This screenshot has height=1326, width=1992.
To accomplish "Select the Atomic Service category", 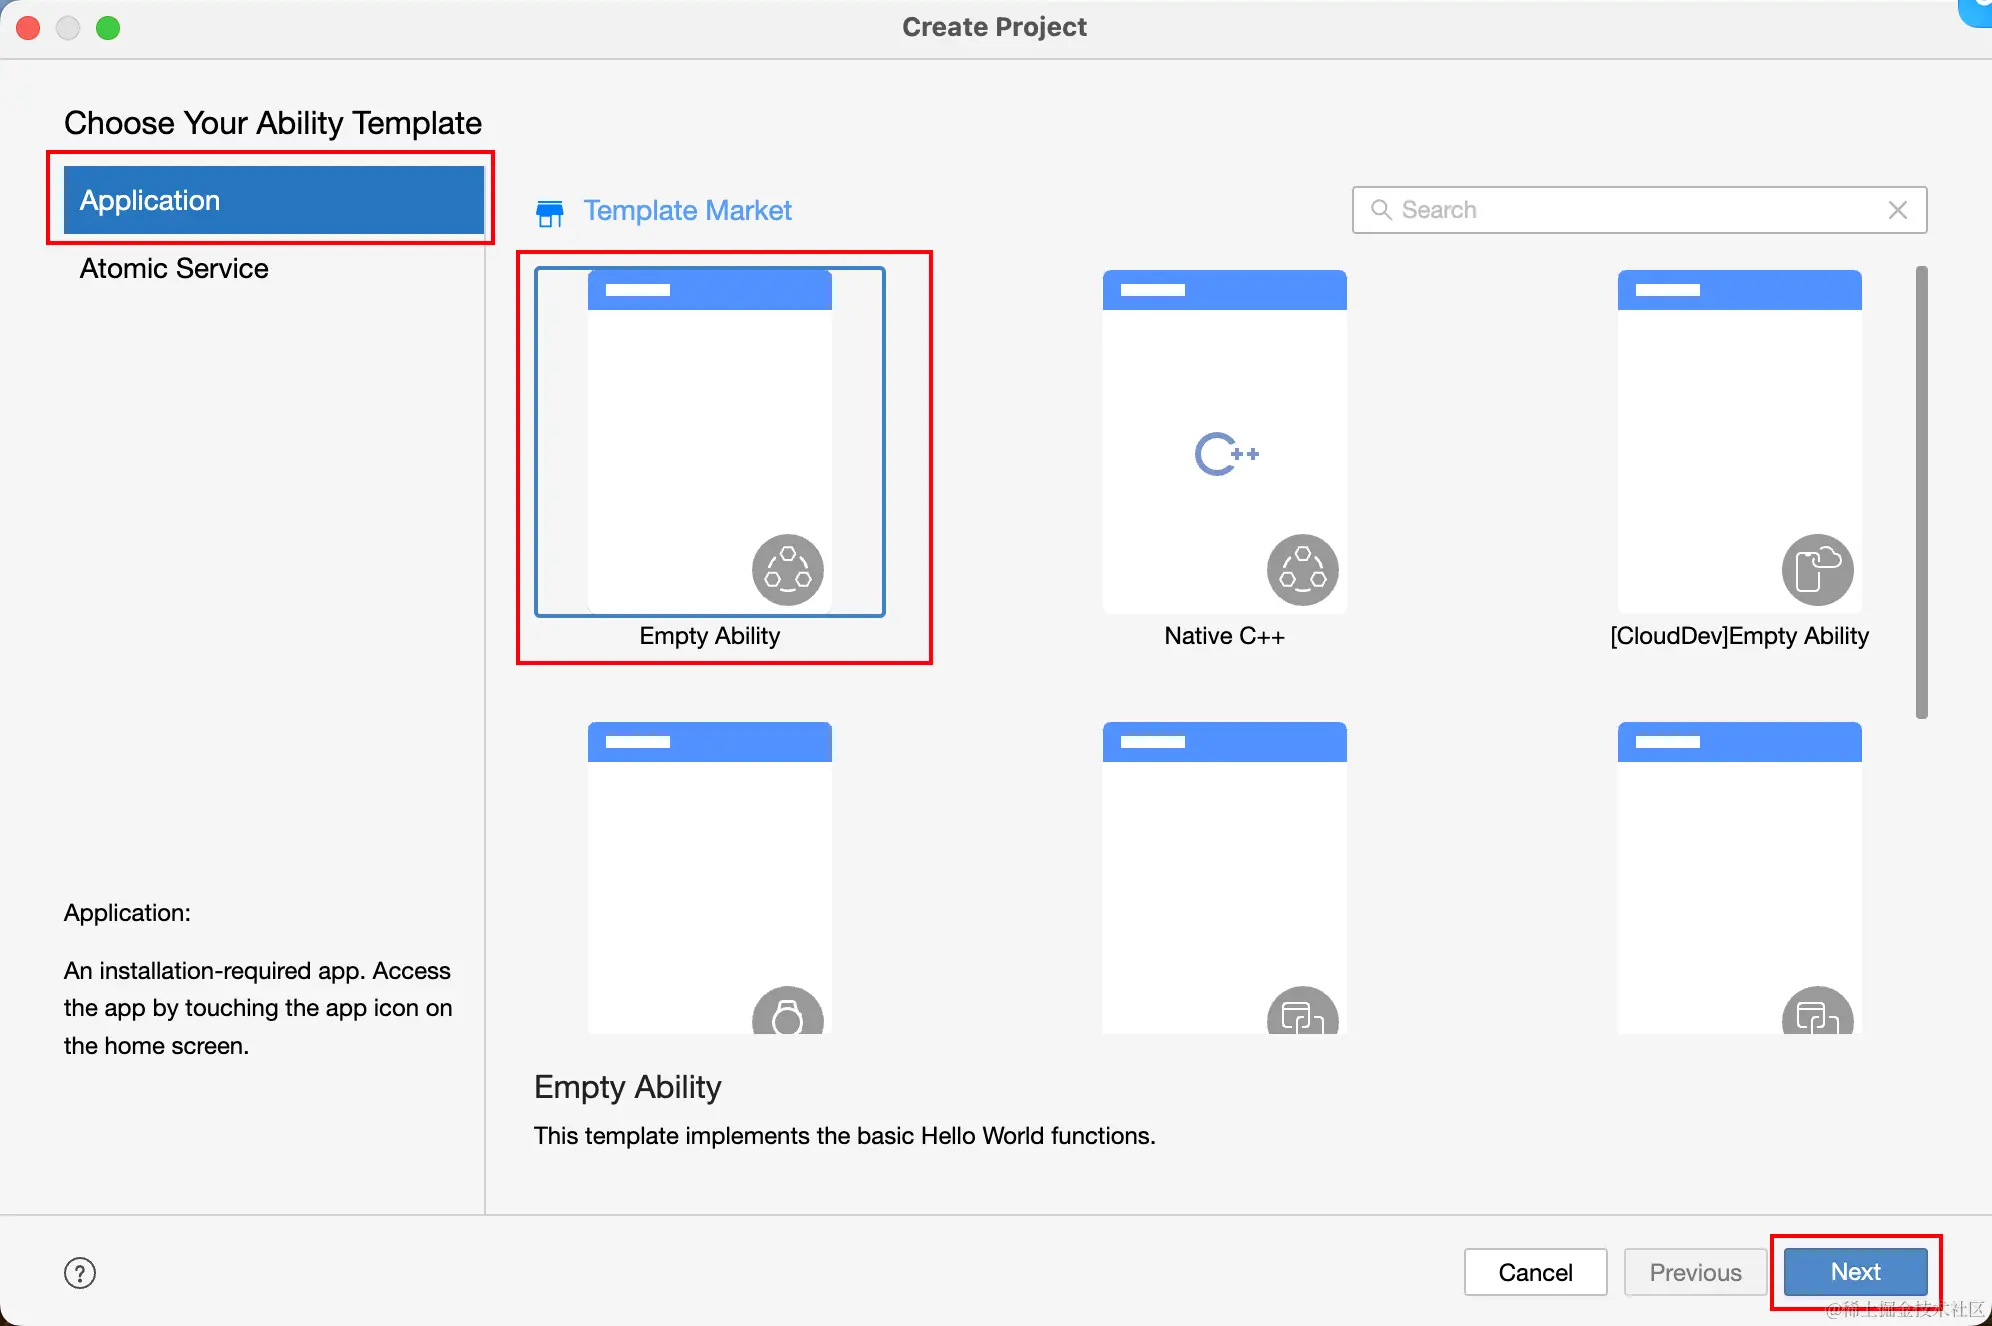I will (x=174, y=268).
